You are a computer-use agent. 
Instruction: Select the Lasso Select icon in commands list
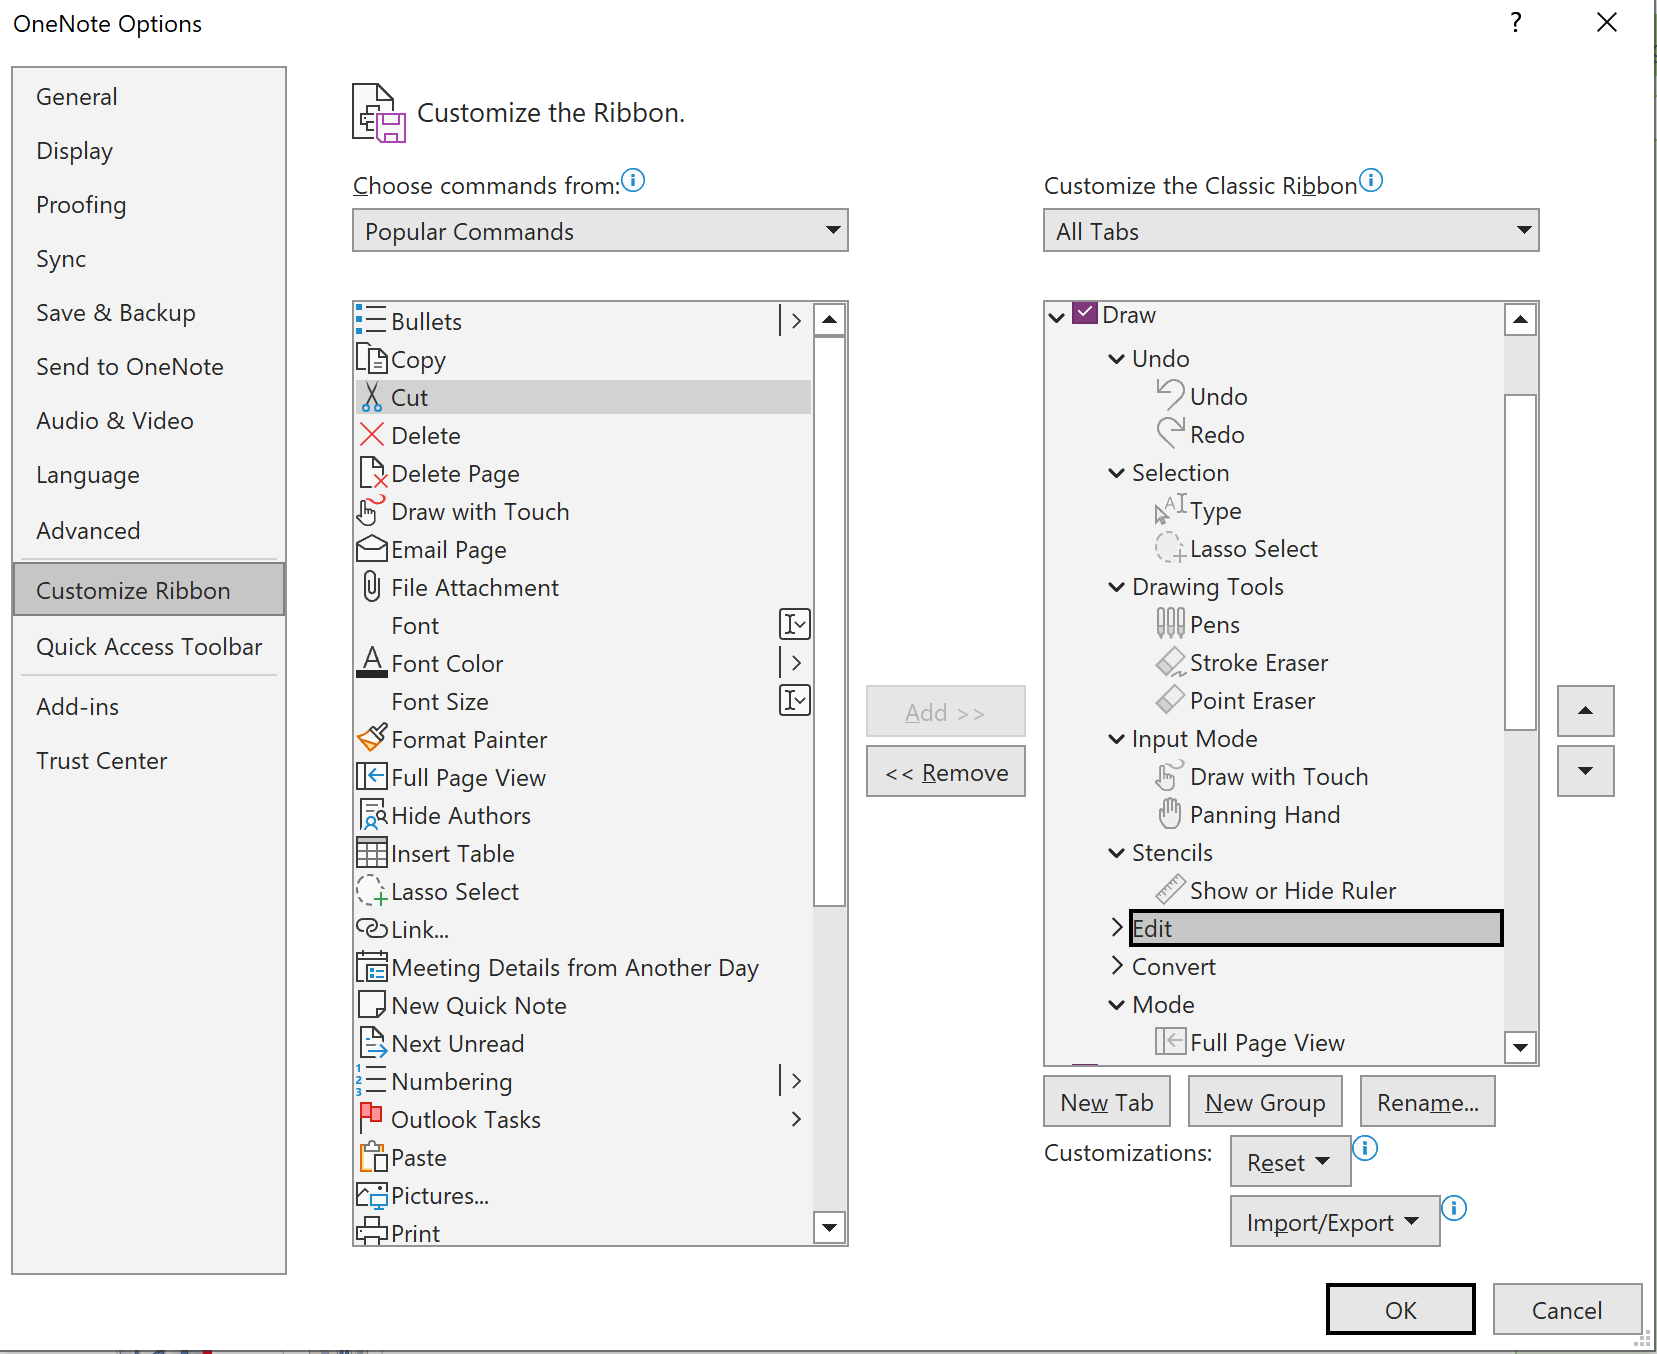click(371, 890)
